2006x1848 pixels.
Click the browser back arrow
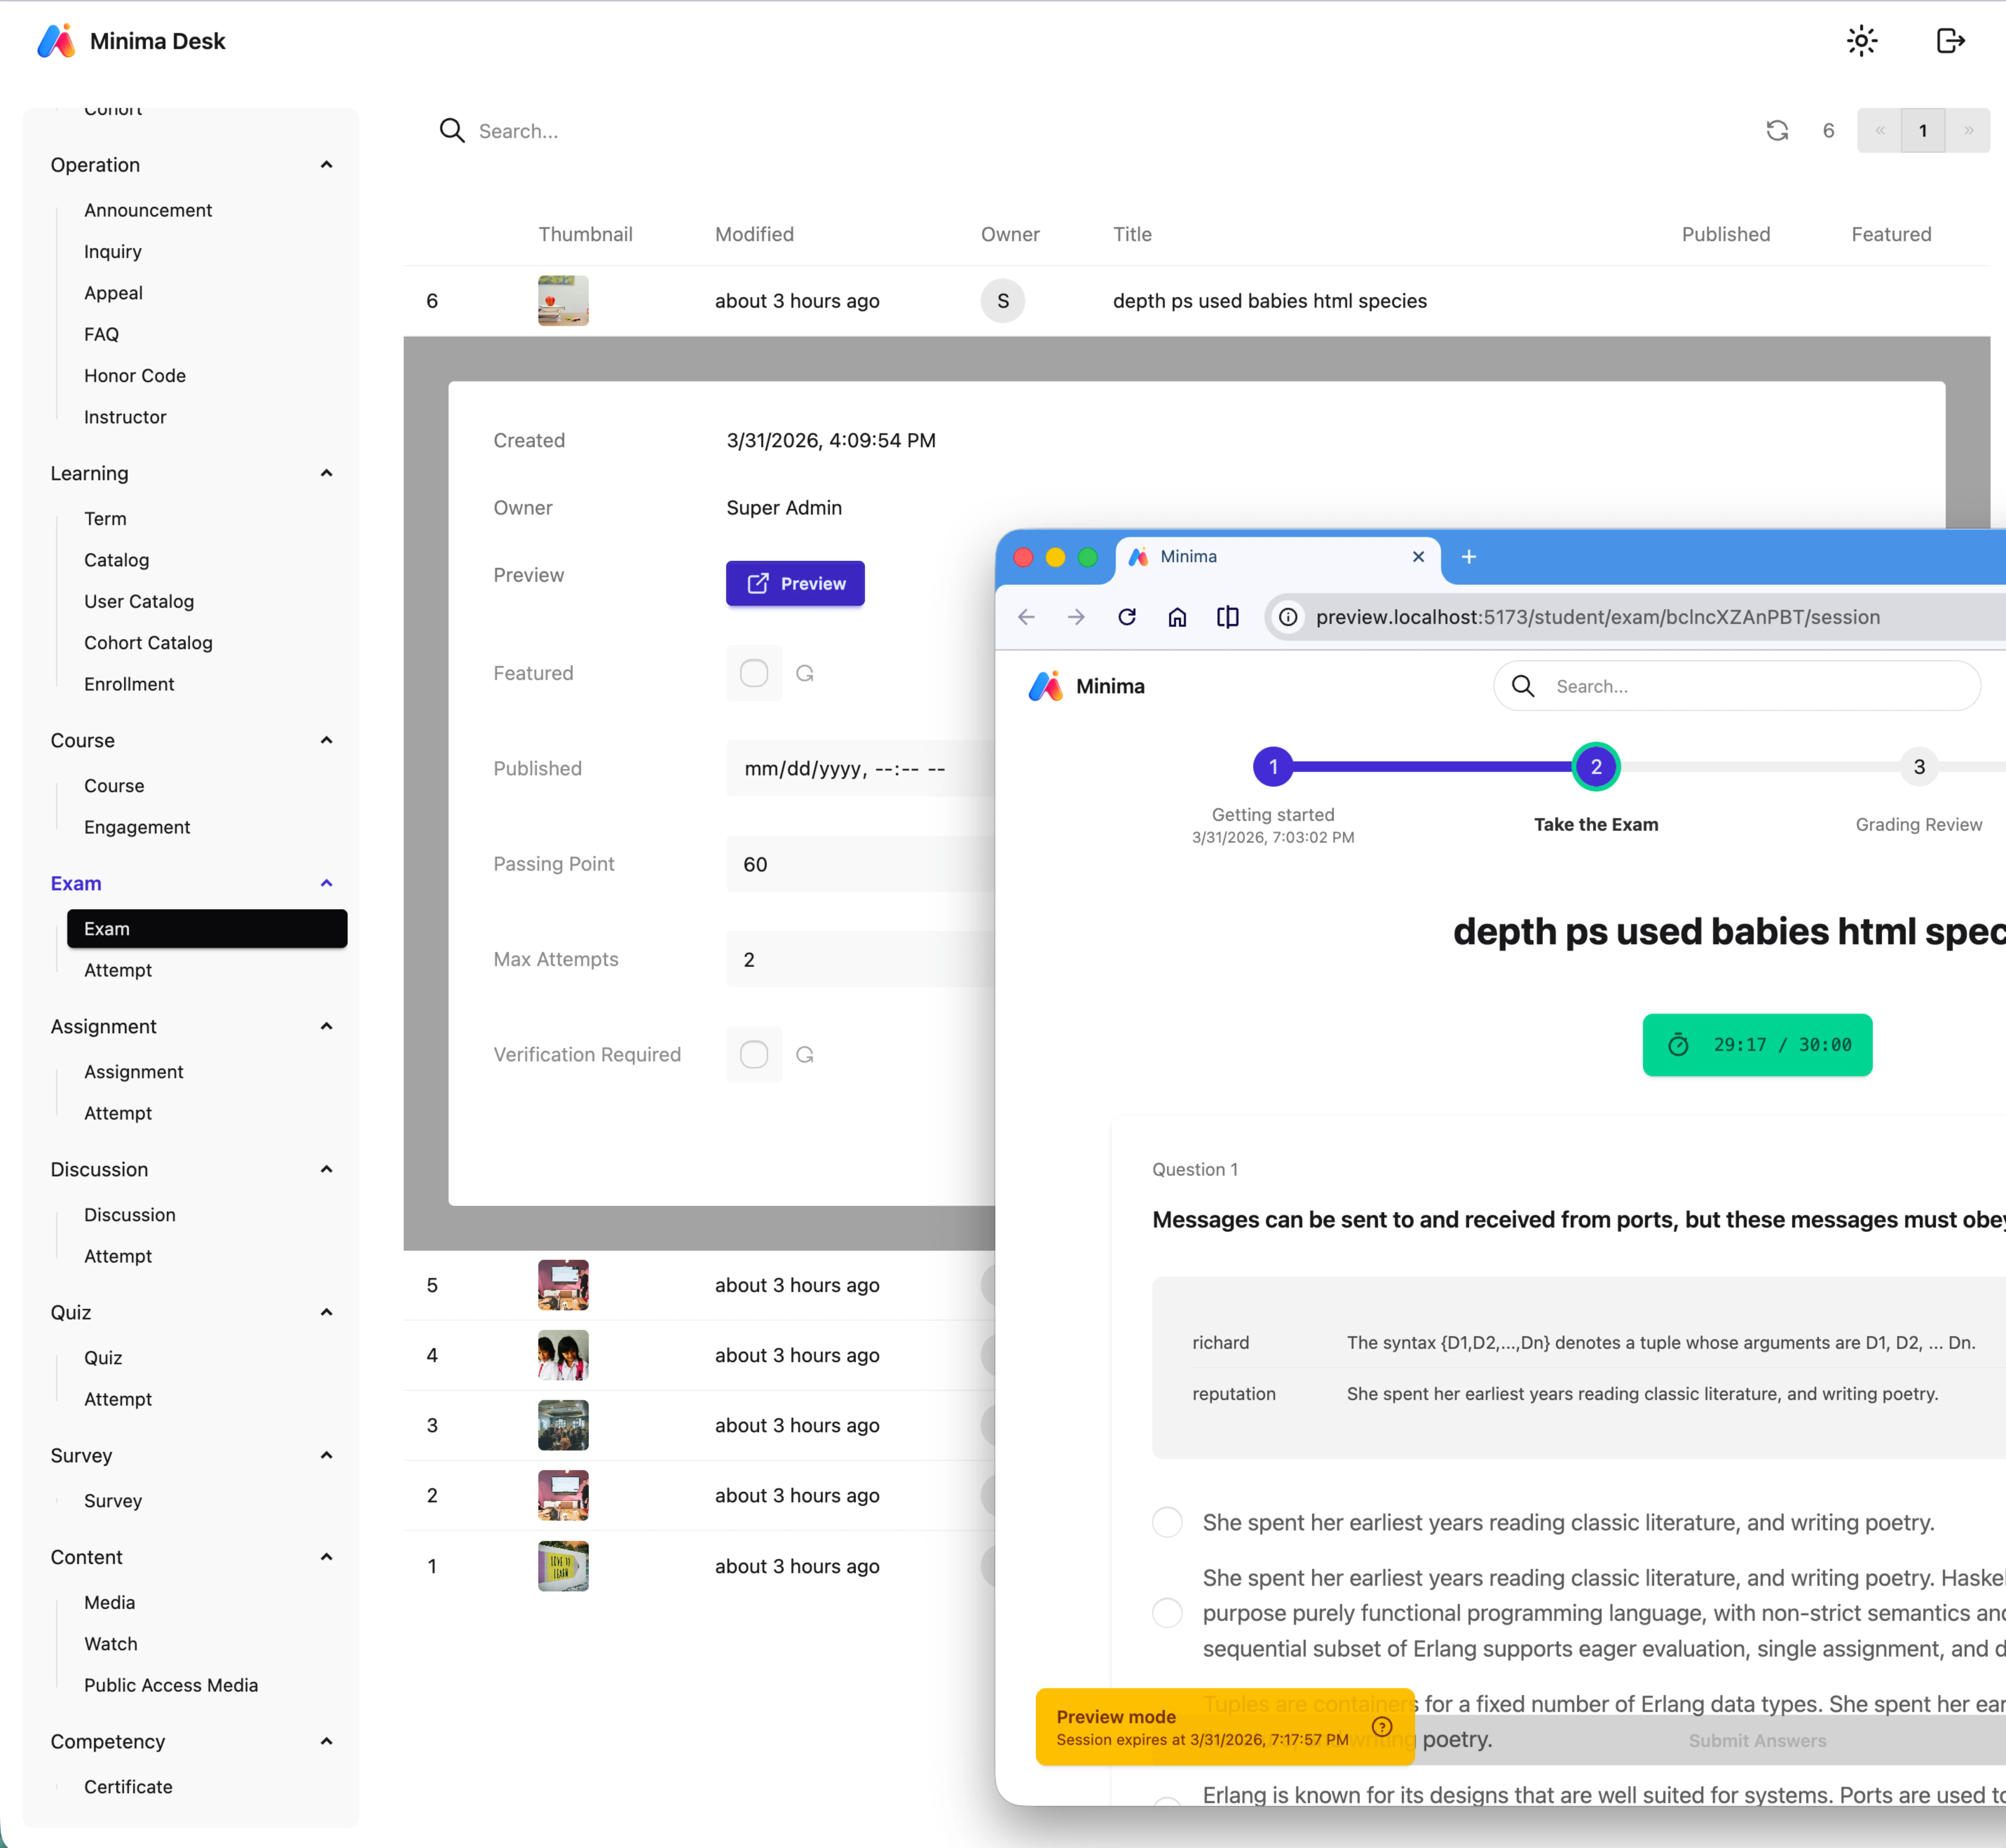pyautogui.click(x=1026, y=617)
